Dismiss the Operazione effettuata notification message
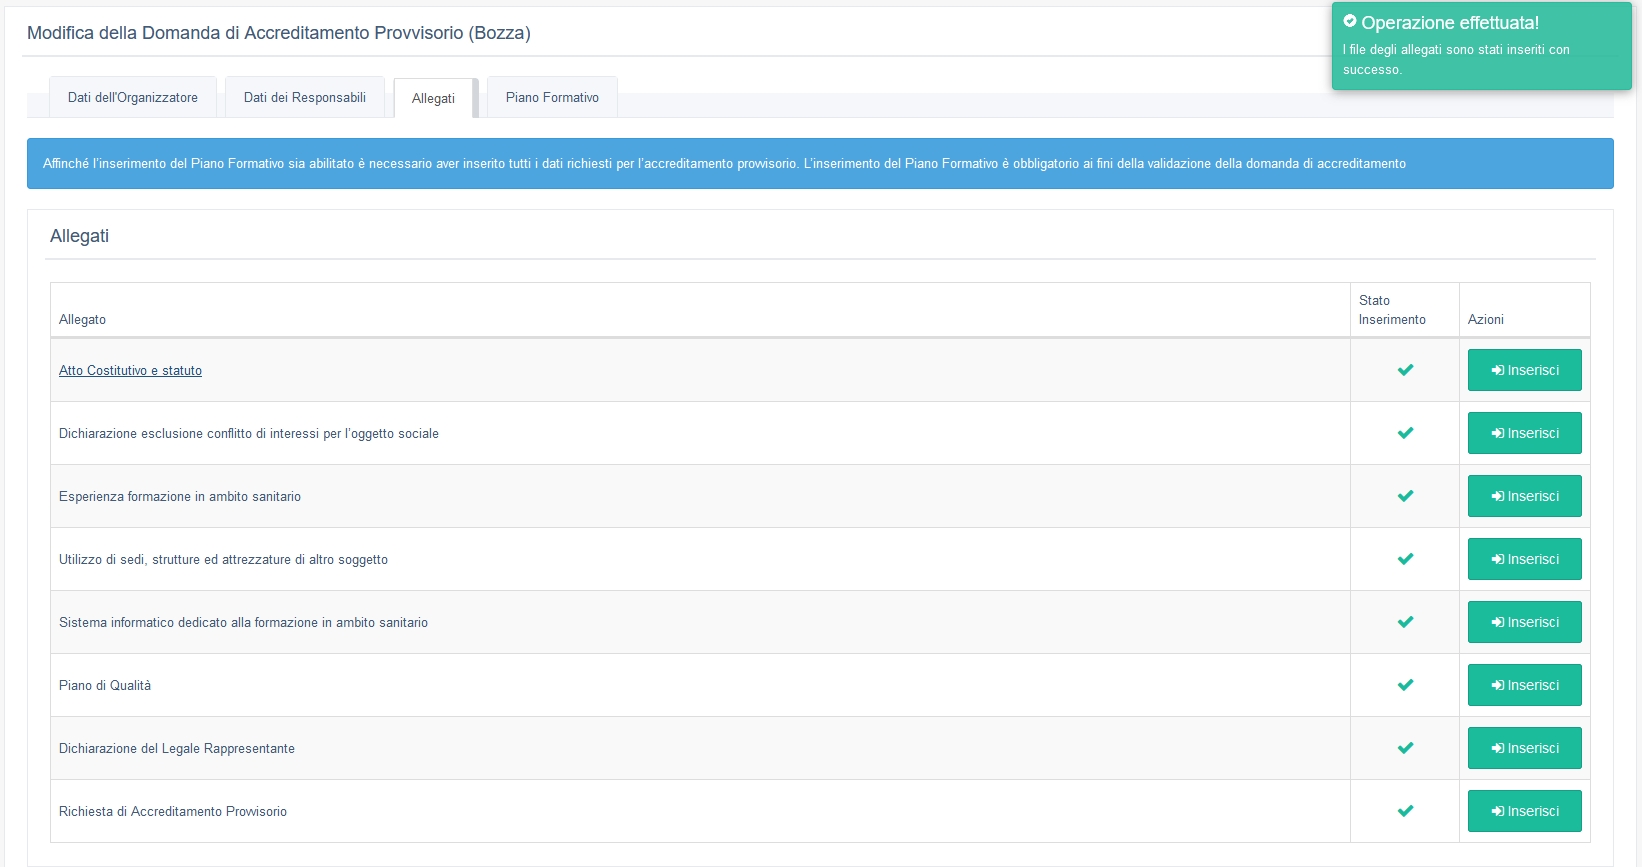1642x867 pixels. click(x=1481, y=47)
